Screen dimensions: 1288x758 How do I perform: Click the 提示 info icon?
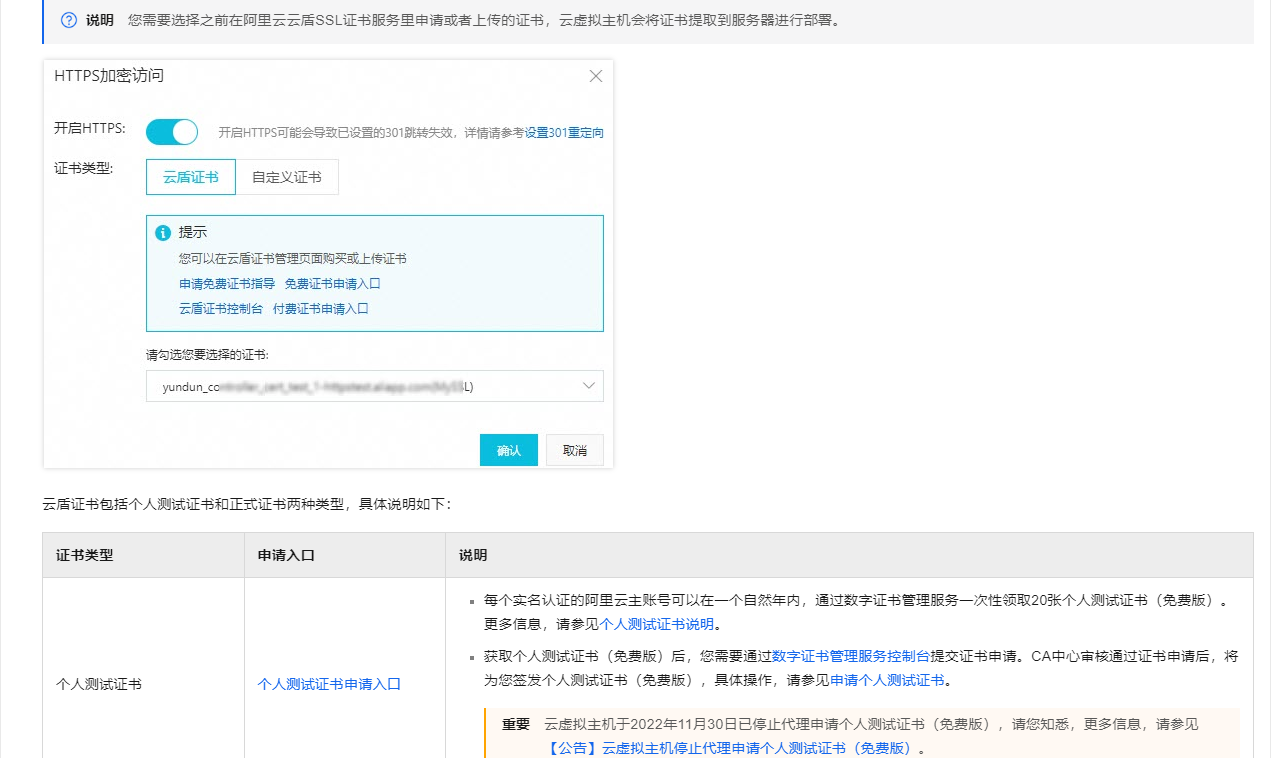coord(163,233)
